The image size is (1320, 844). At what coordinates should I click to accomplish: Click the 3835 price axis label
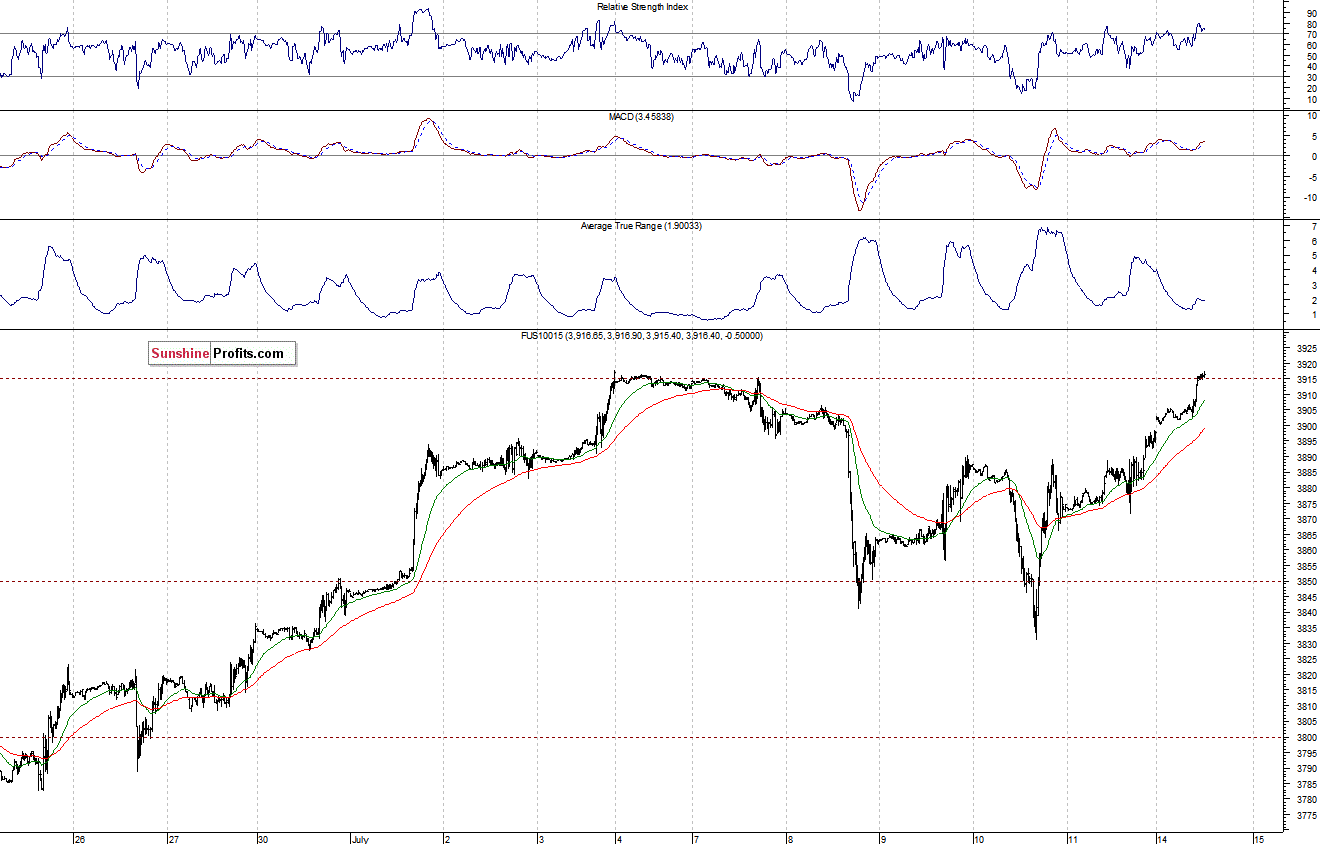[x=1306, y=629]
